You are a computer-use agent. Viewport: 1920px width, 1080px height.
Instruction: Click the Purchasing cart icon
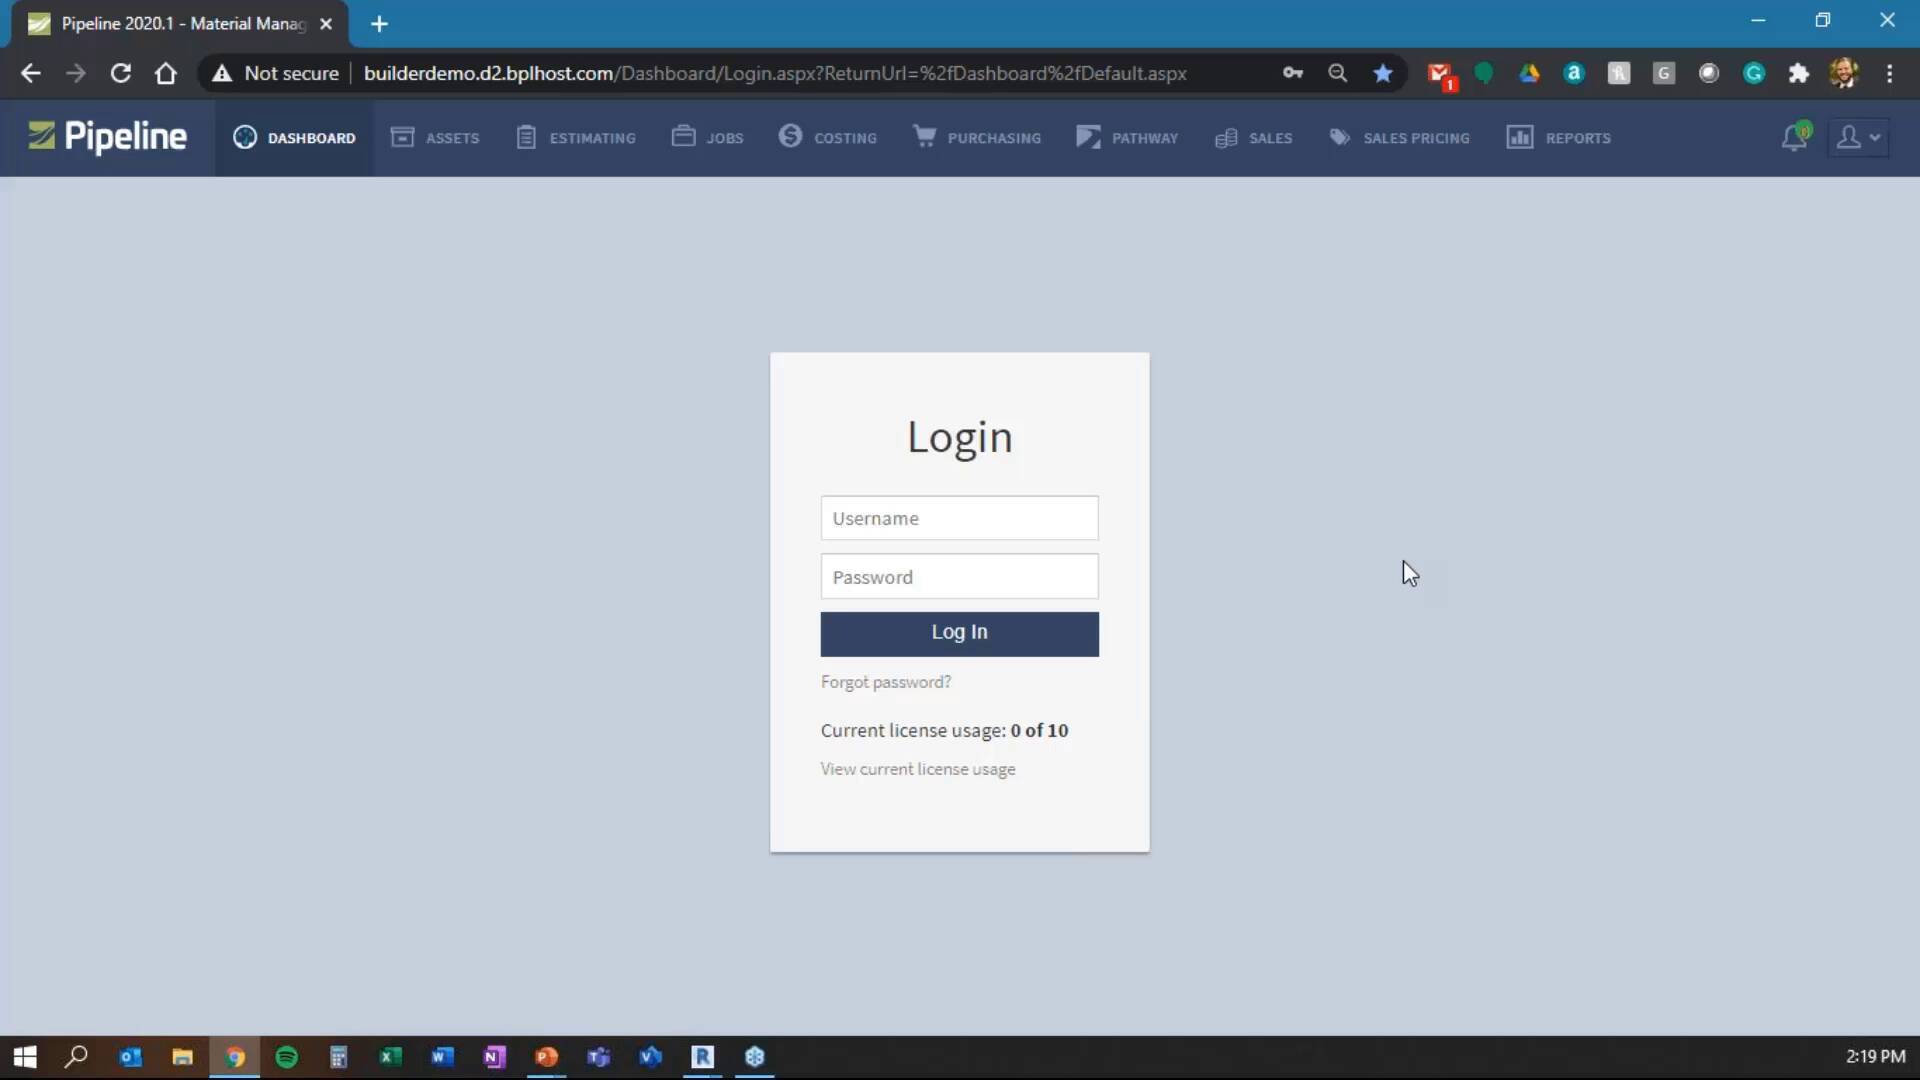924,137
